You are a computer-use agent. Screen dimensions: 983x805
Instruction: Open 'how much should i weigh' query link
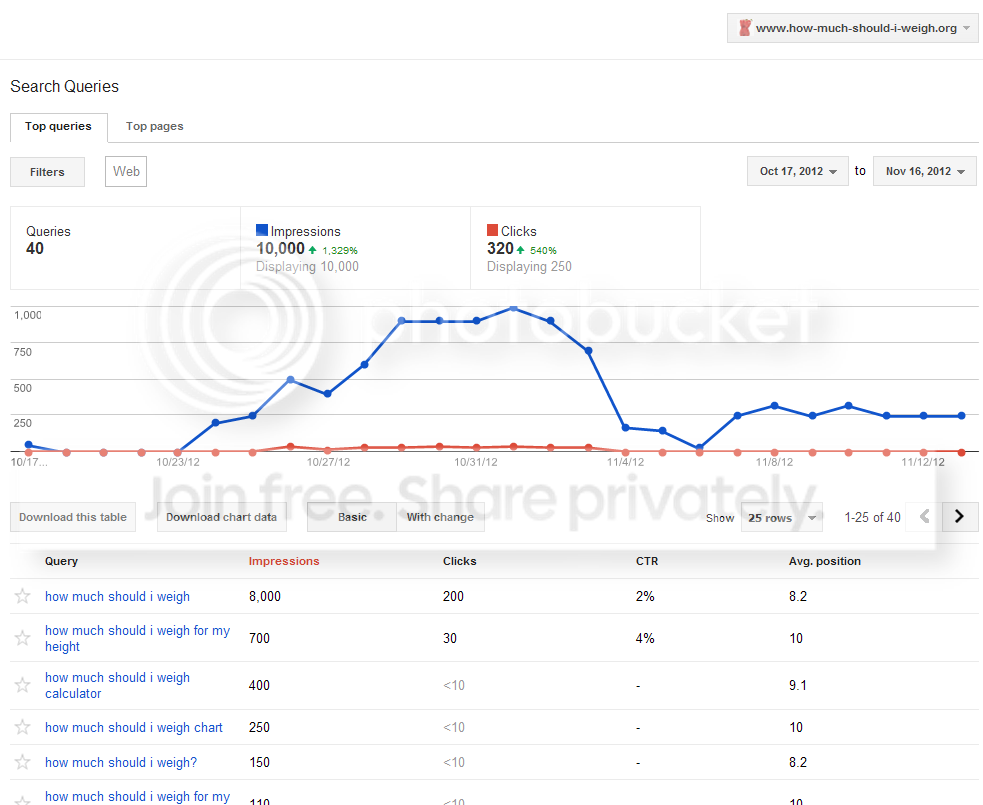click(117, 596)
